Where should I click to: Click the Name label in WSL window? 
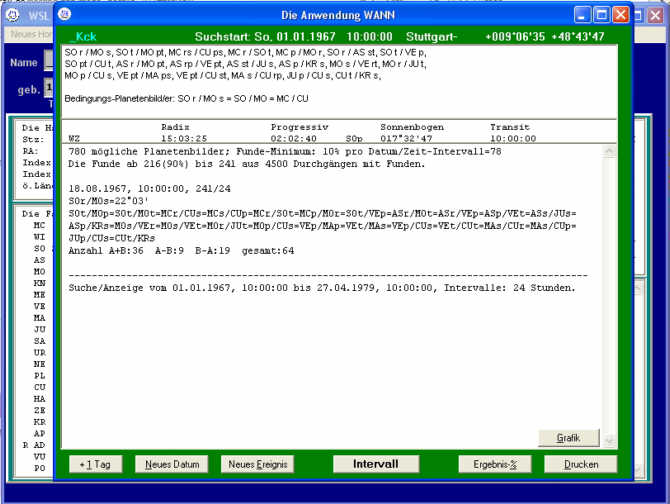click(x=24, y=63)
